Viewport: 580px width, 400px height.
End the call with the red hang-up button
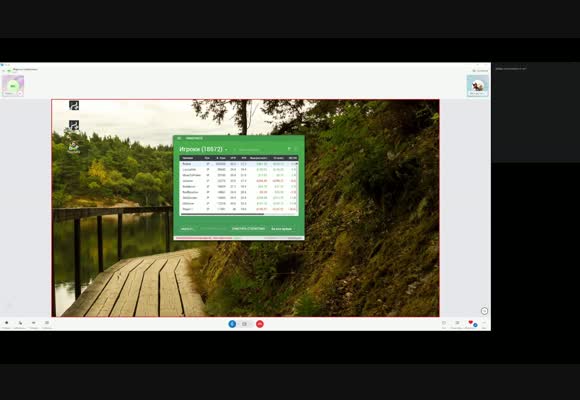point(260,324)
